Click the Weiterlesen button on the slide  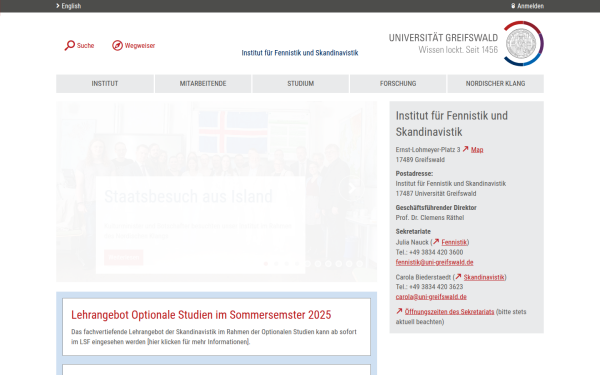click(124, 257)
